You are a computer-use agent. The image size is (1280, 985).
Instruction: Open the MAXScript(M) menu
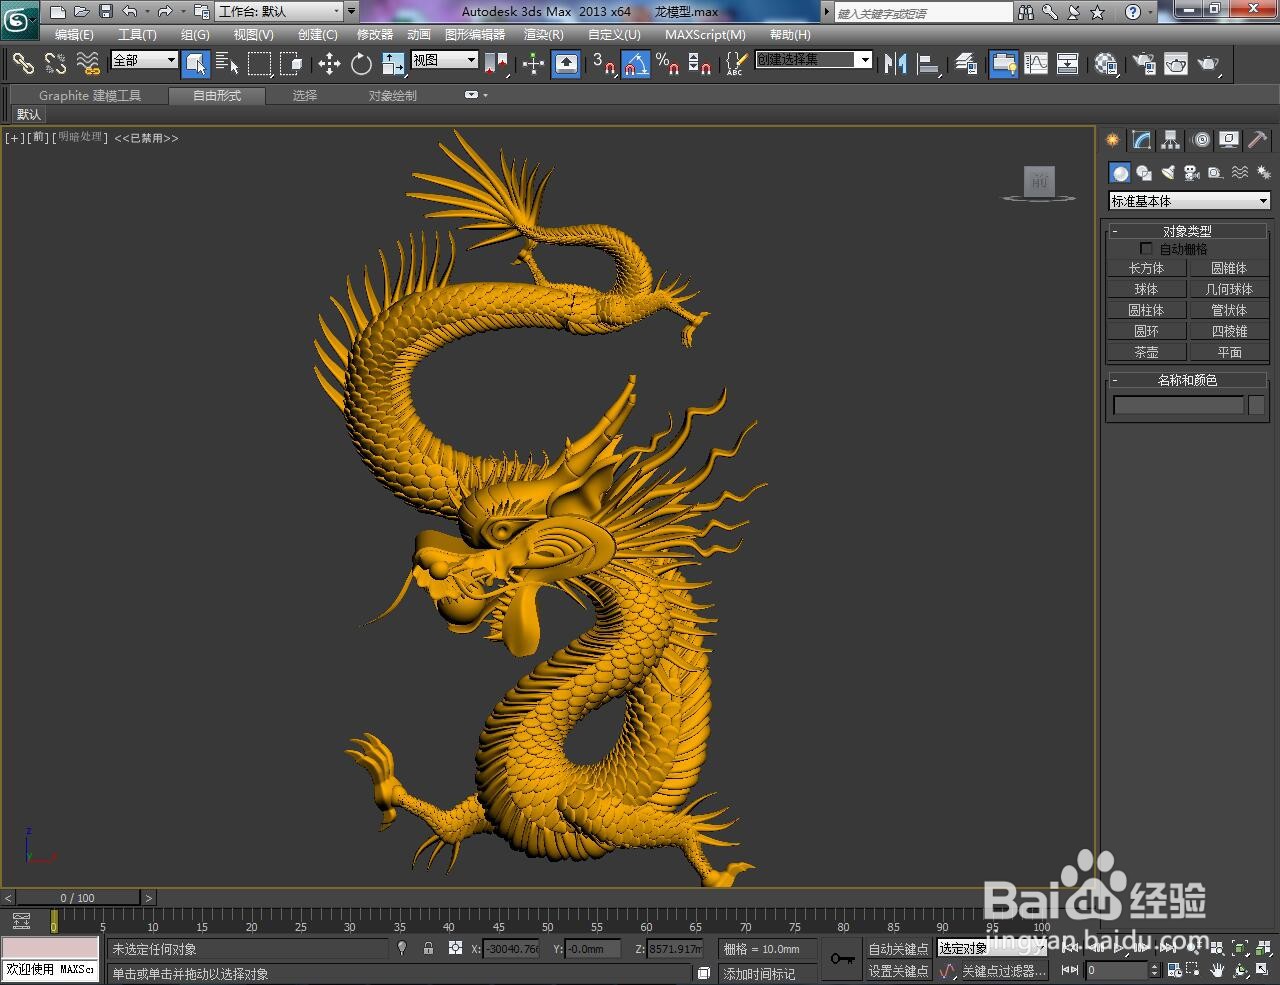[705, 35]
